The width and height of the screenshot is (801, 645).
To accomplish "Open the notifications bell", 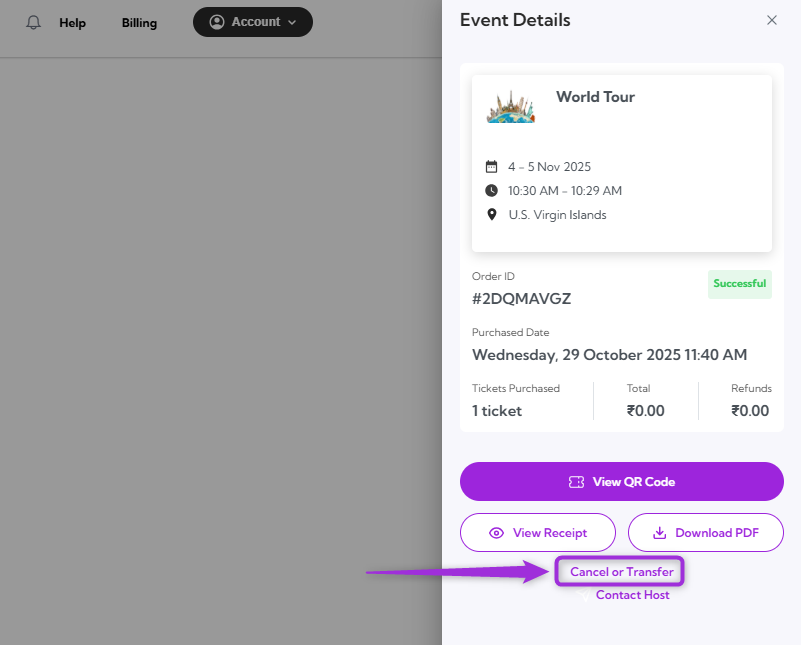I will click(x=34, y=22).
